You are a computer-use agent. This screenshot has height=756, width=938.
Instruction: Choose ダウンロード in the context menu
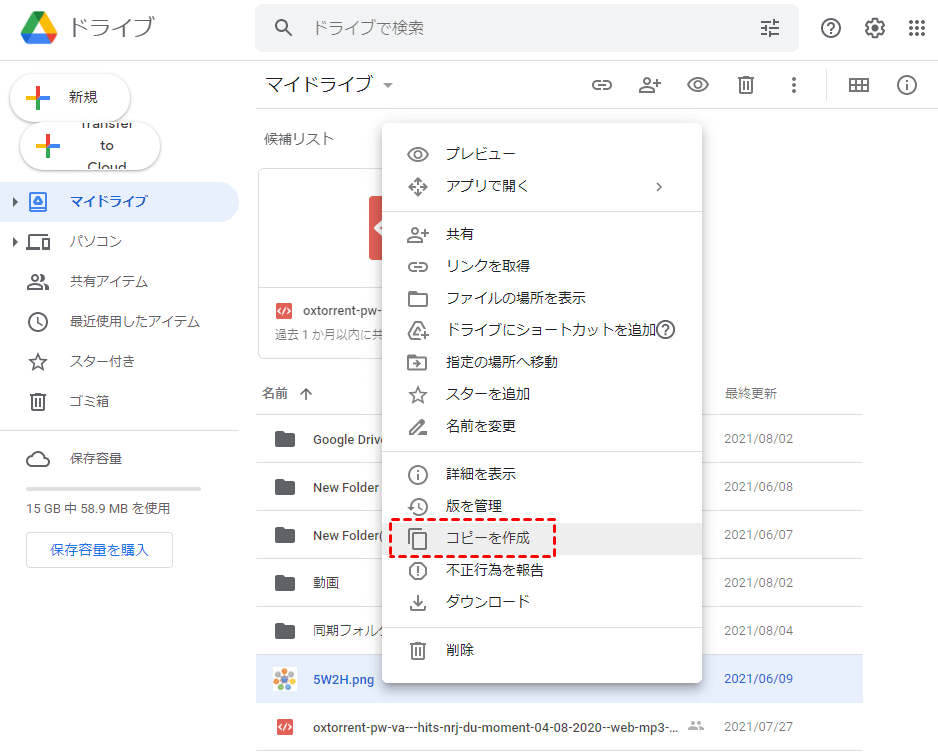coord(487,602)
